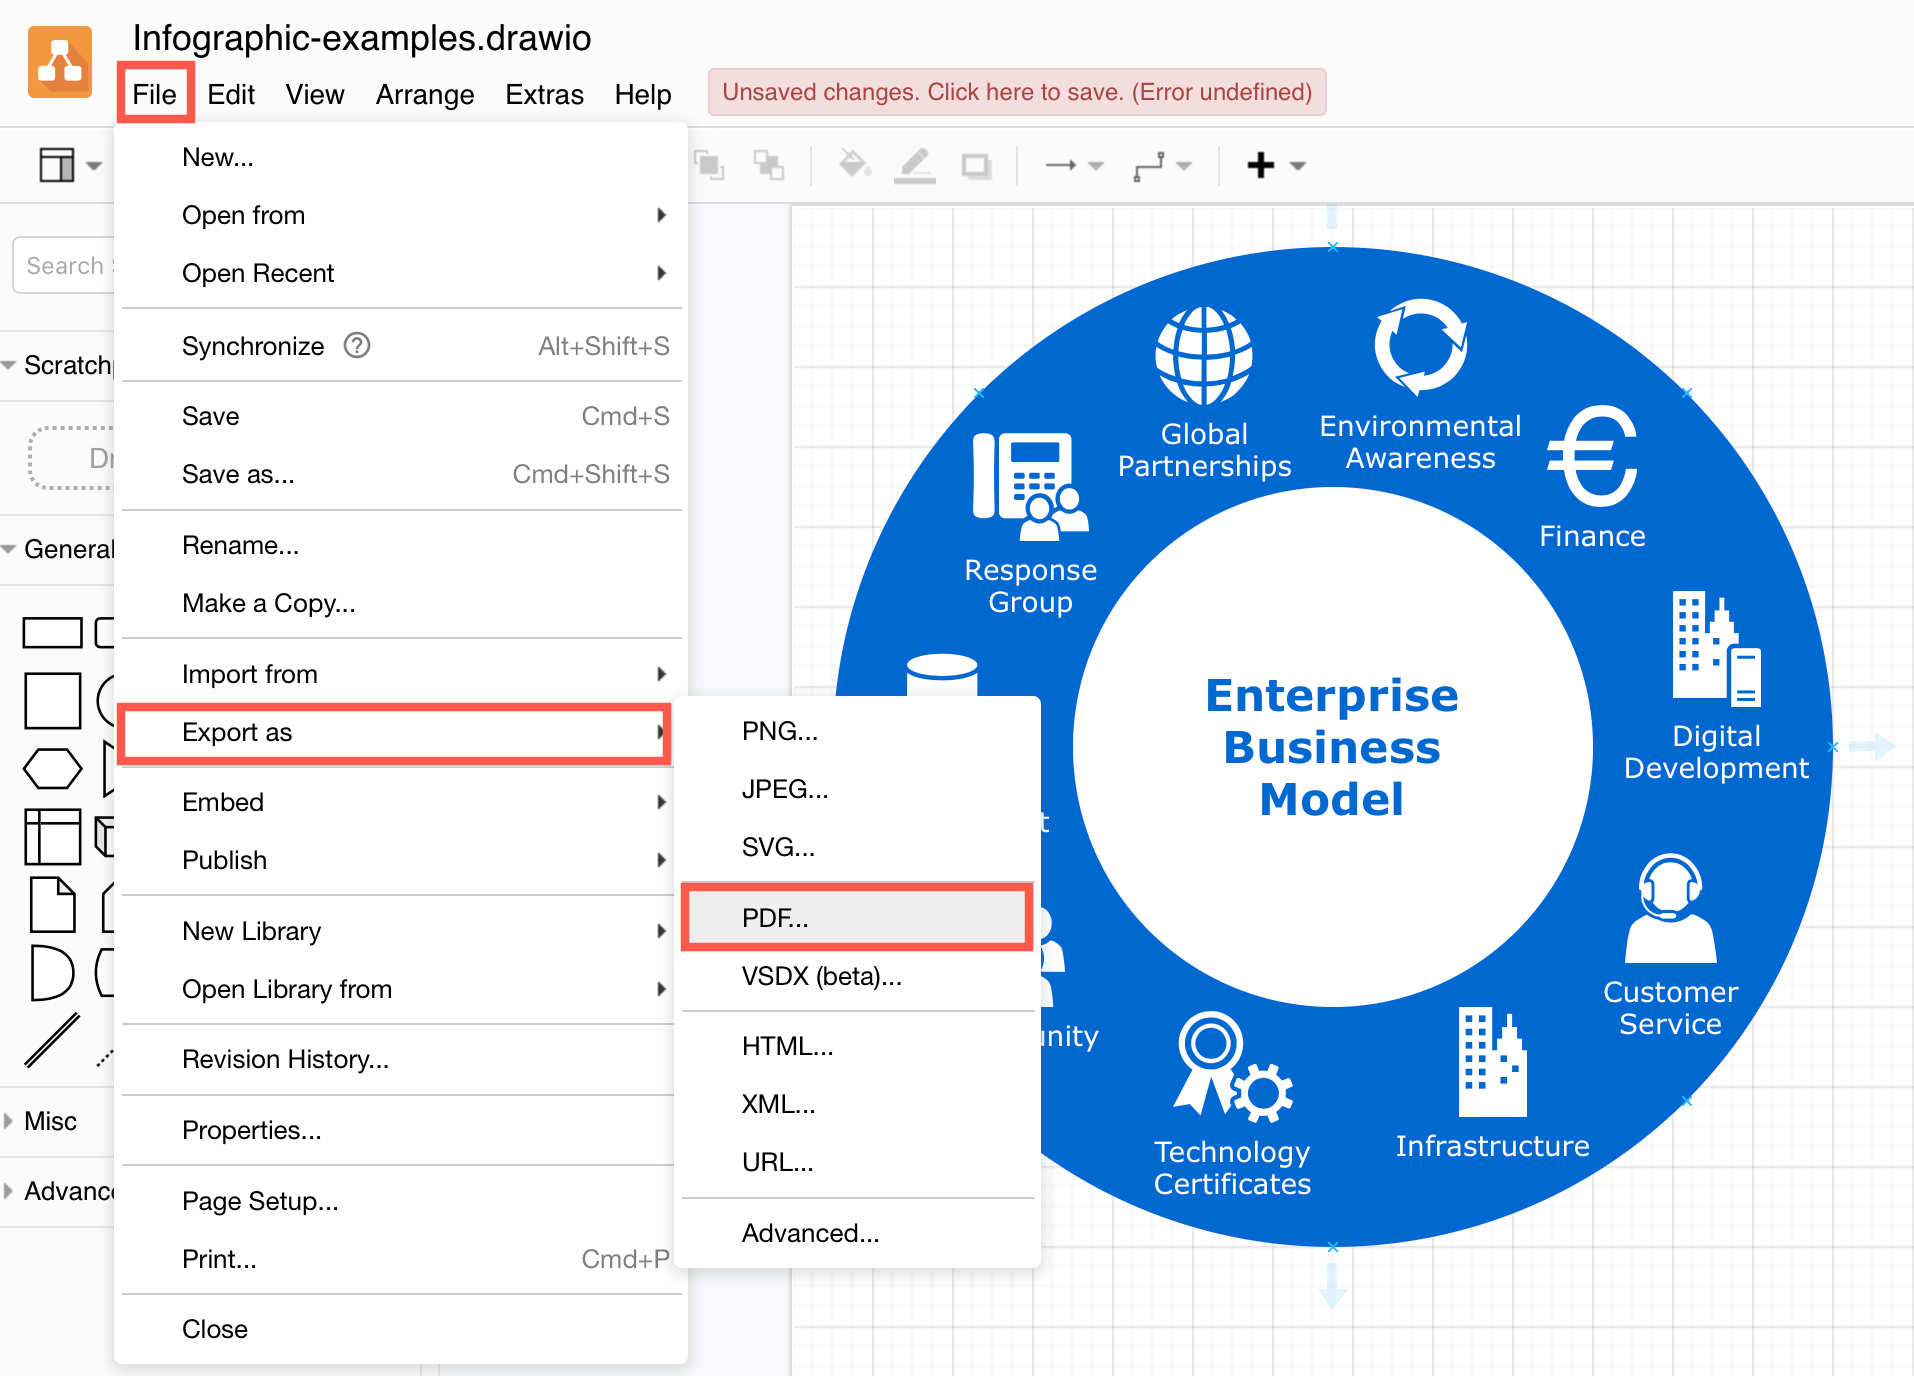The image size is (1914, 1376).
Task: Click the view panel layout icon
Action: click(58, 165)
